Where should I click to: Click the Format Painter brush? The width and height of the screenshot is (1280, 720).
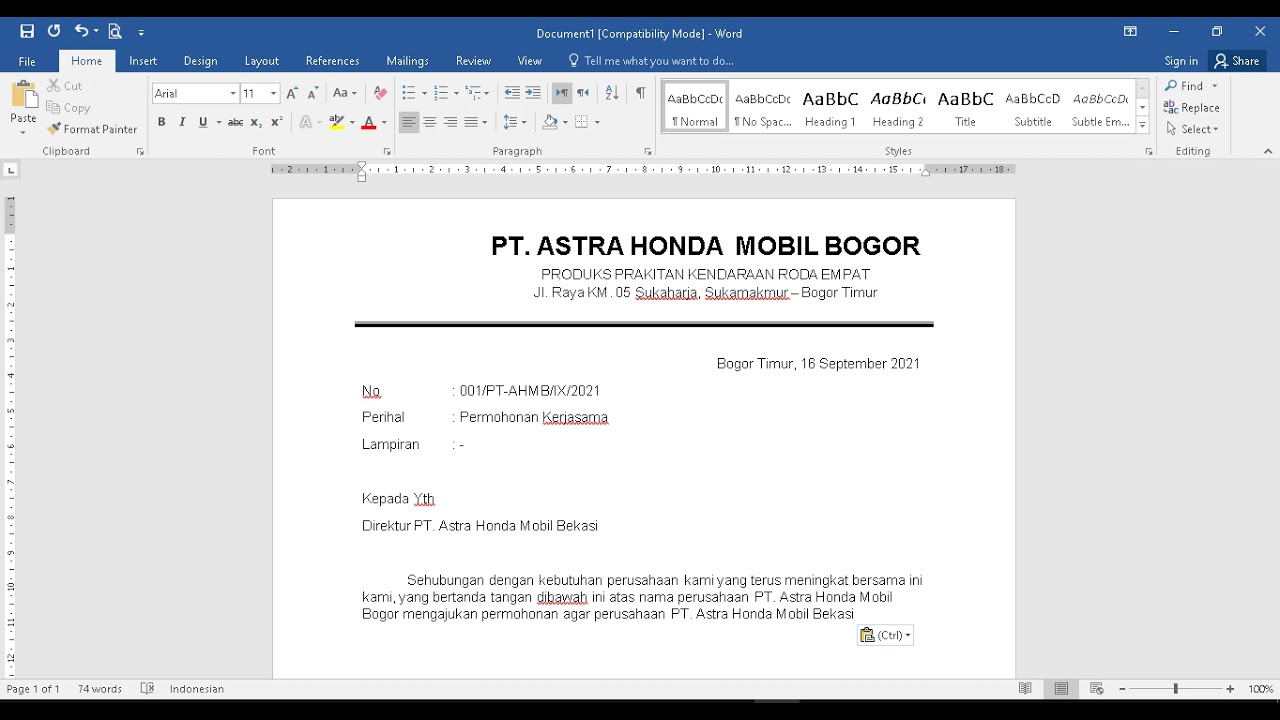[x=92, y=129]
